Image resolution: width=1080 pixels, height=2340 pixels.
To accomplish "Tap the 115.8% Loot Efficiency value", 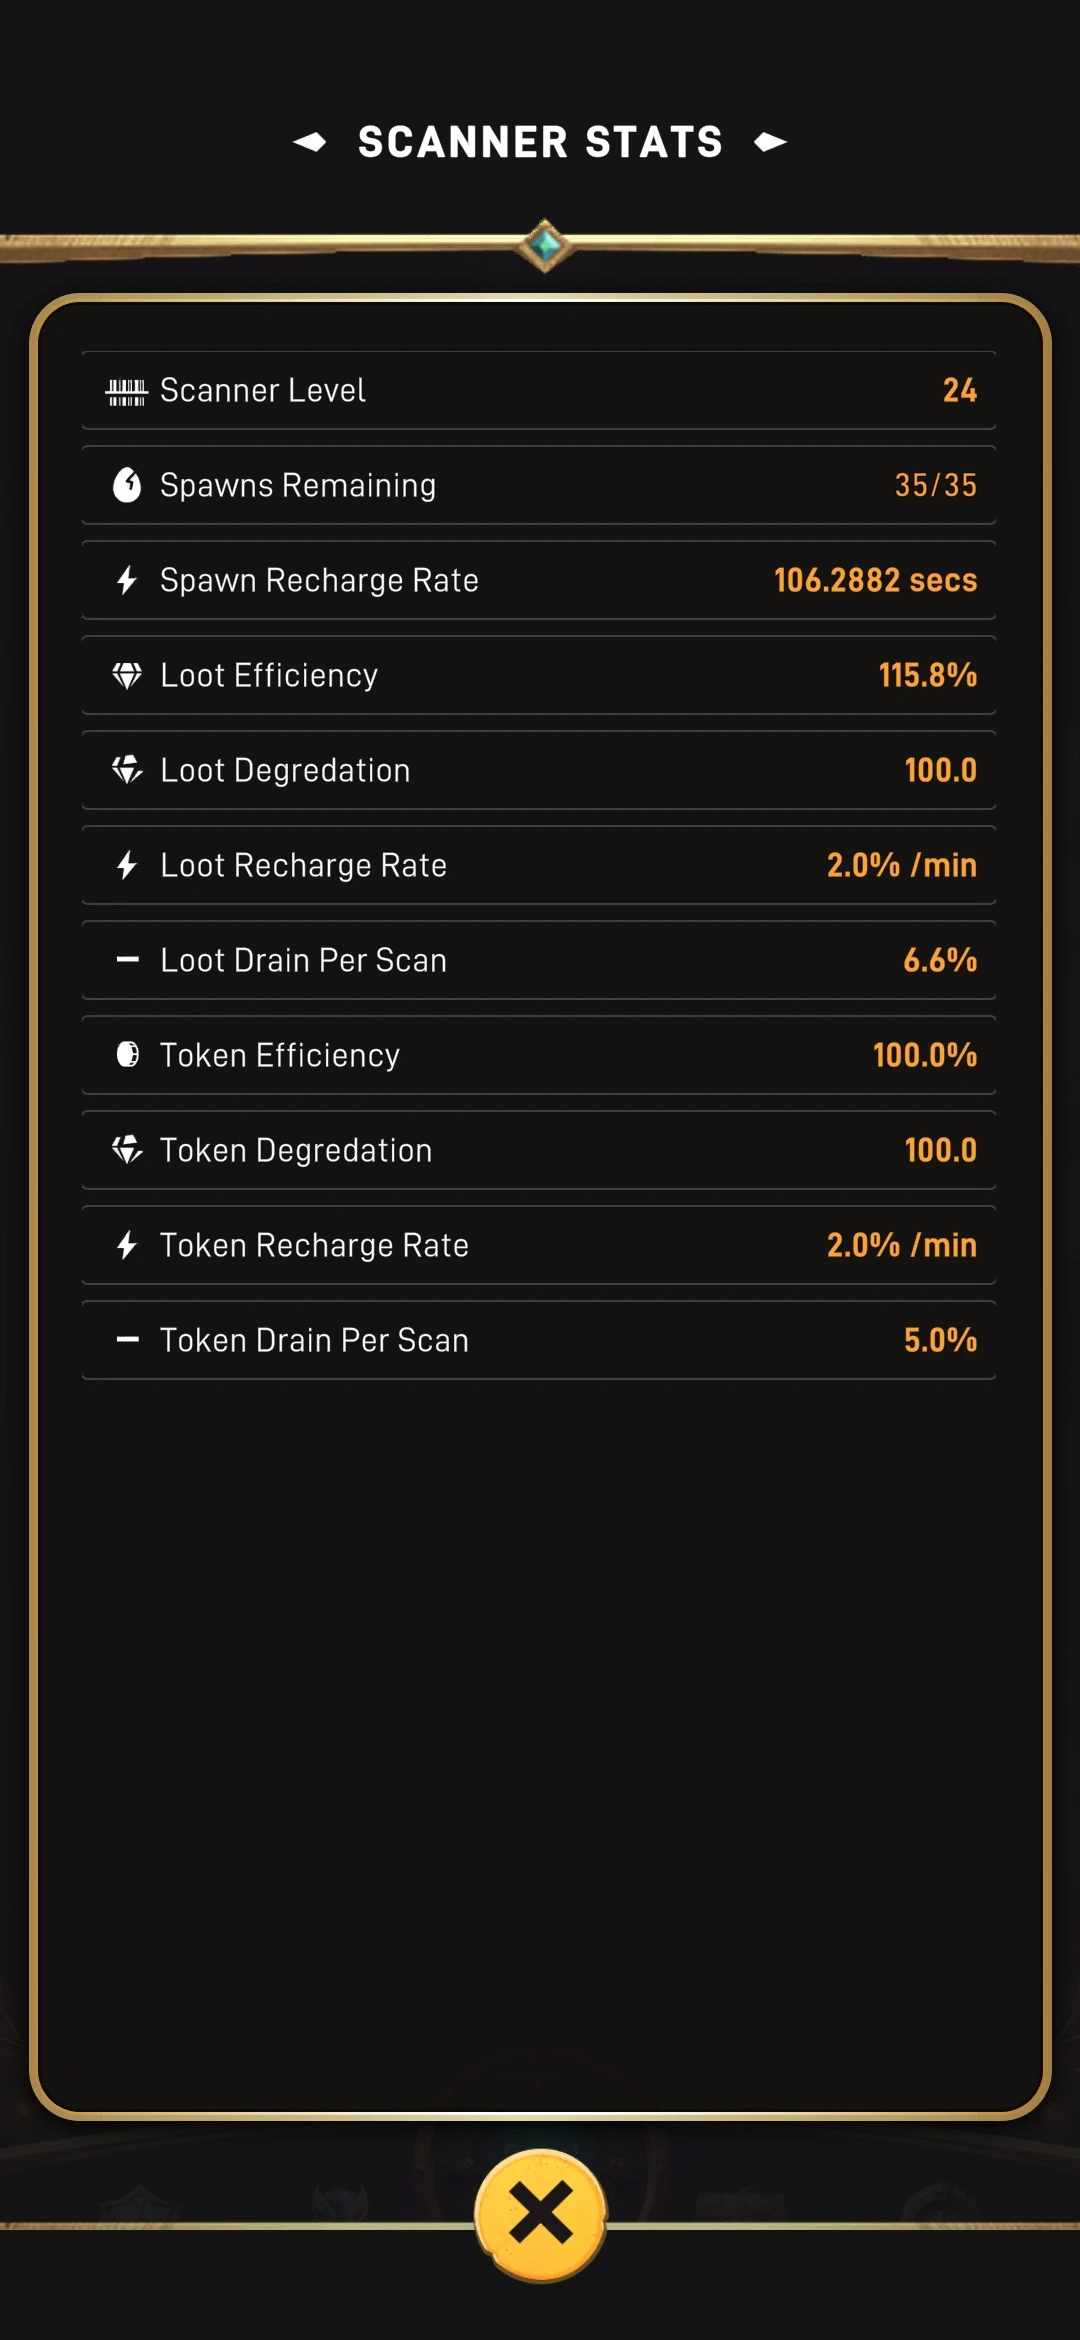I will [927, 675].
